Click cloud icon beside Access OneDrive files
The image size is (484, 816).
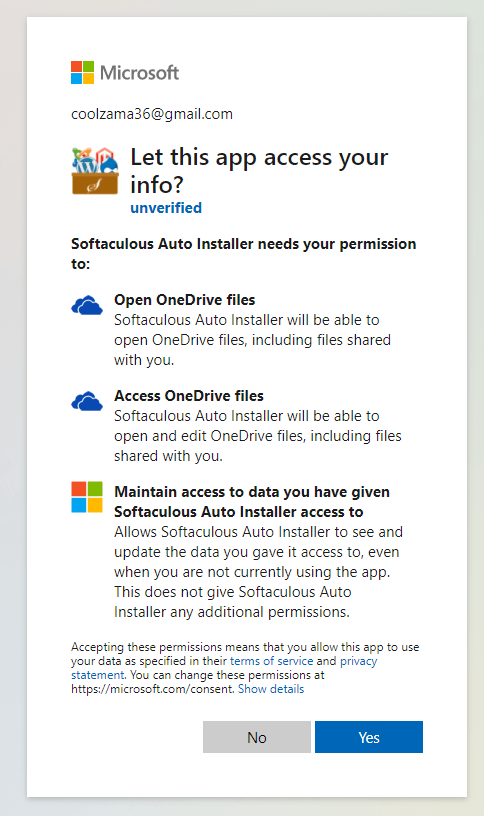(x=87, y=401)
